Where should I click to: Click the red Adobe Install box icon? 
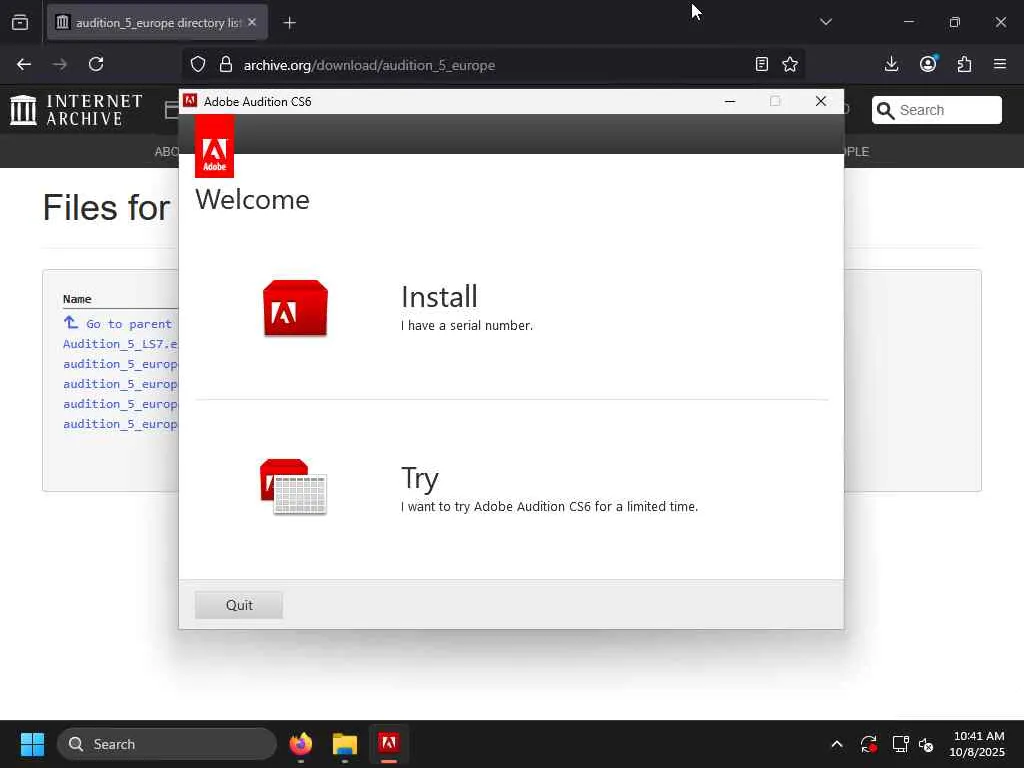tap(295, 308)
